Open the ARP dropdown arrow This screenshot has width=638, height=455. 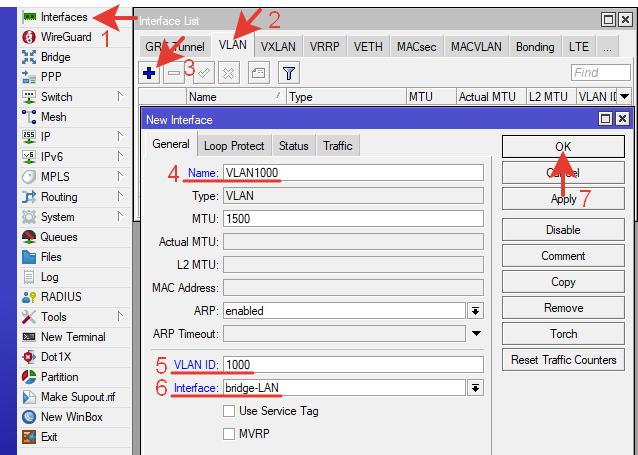(475, 311)
